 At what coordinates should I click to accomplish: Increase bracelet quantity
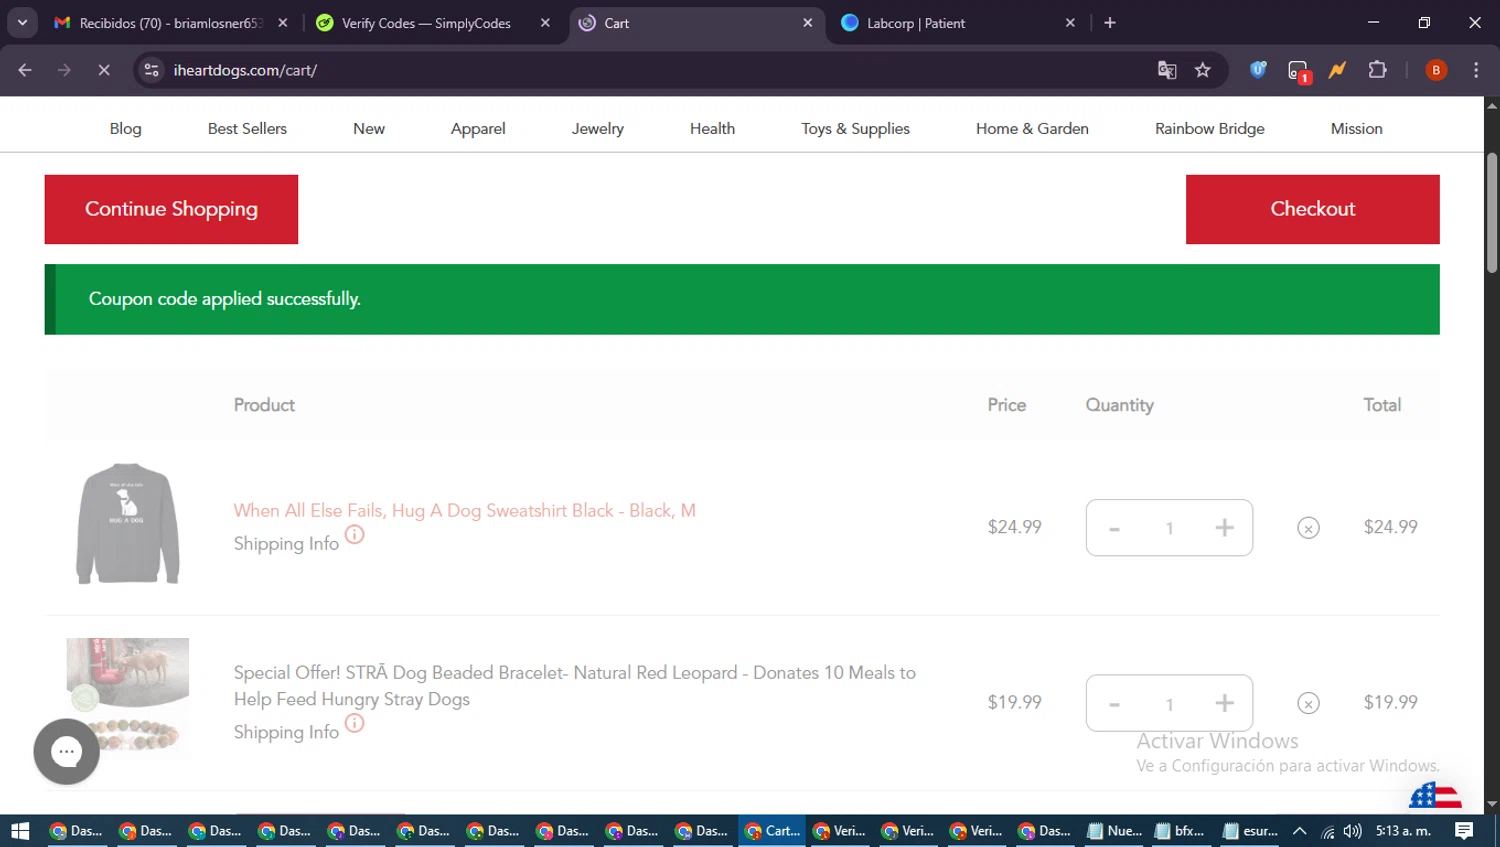pyautogui.click(x=1224, y=704)
